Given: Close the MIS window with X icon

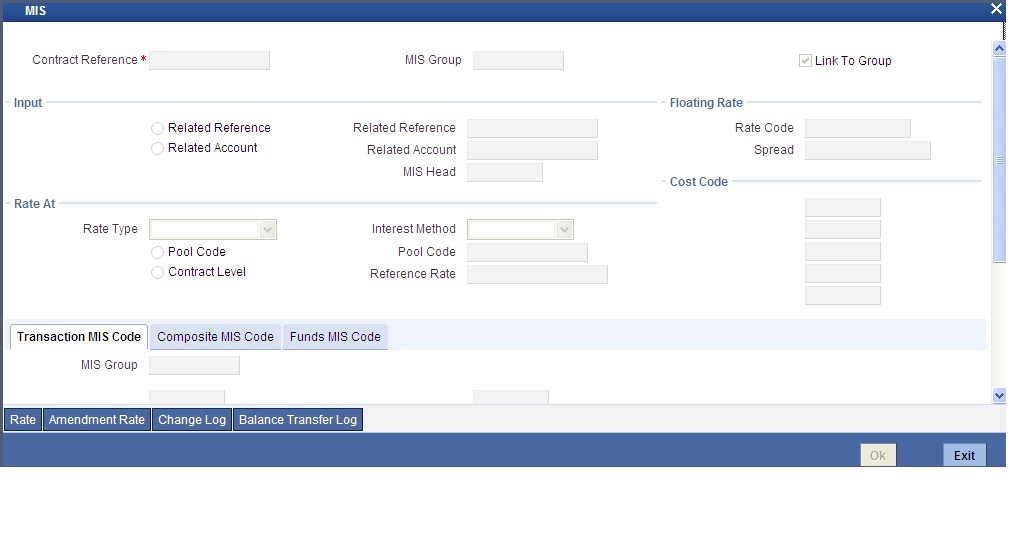Looking at the screenshot, I should point(996,9).
